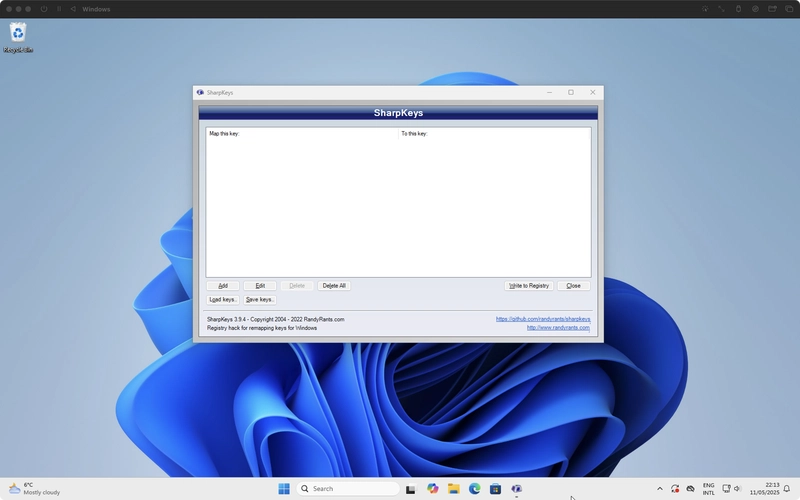Open Task View on the taskbar

(x=411, y=489)
